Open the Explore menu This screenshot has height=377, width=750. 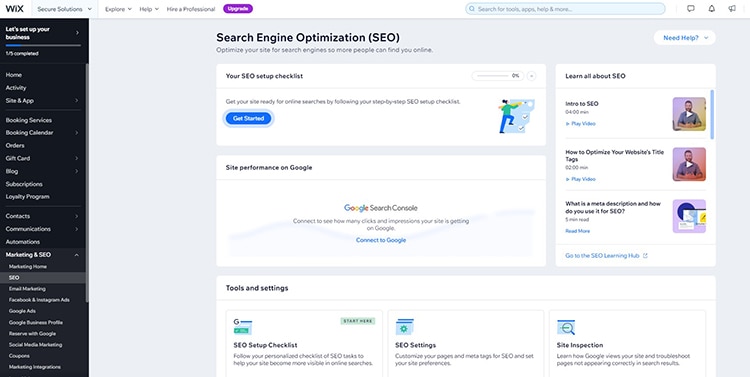(118, 9)
